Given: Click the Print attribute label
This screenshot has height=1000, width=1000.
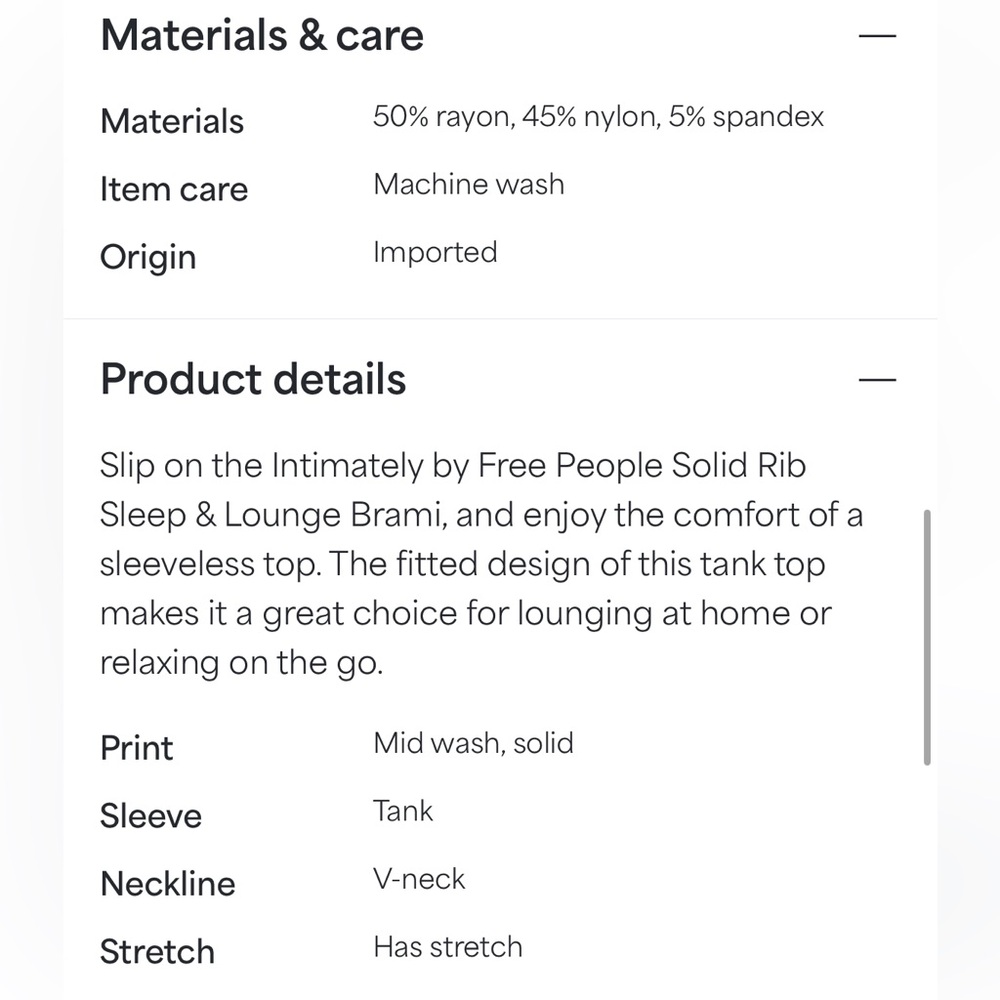Looking at the screenshot, I should pyautogui.click(x=137, y=748).
